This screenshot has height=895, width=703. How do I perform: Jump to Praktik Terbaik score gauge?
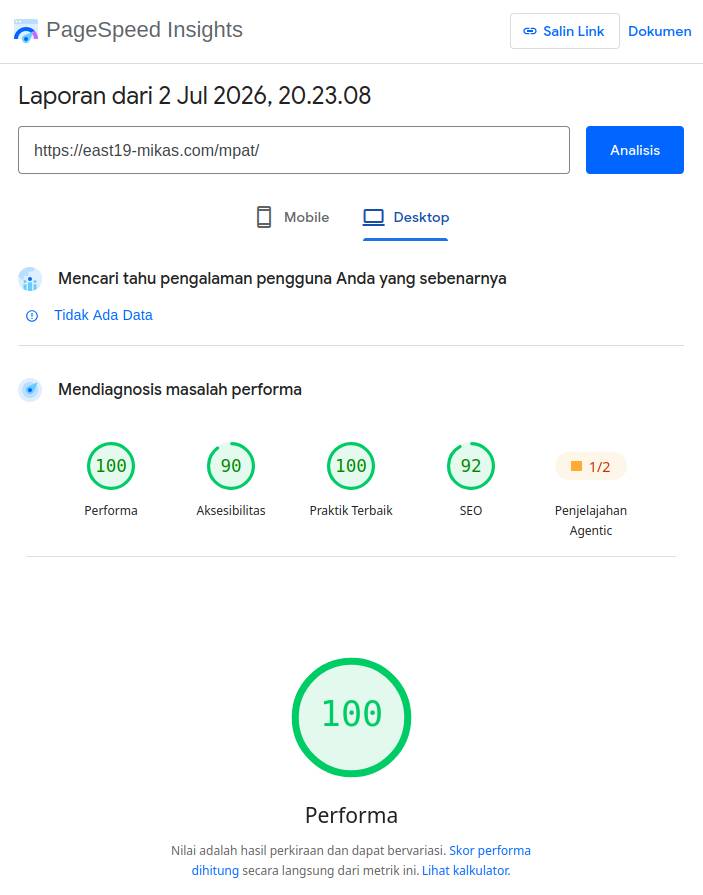pyautogui.click(x=351, y=466)
